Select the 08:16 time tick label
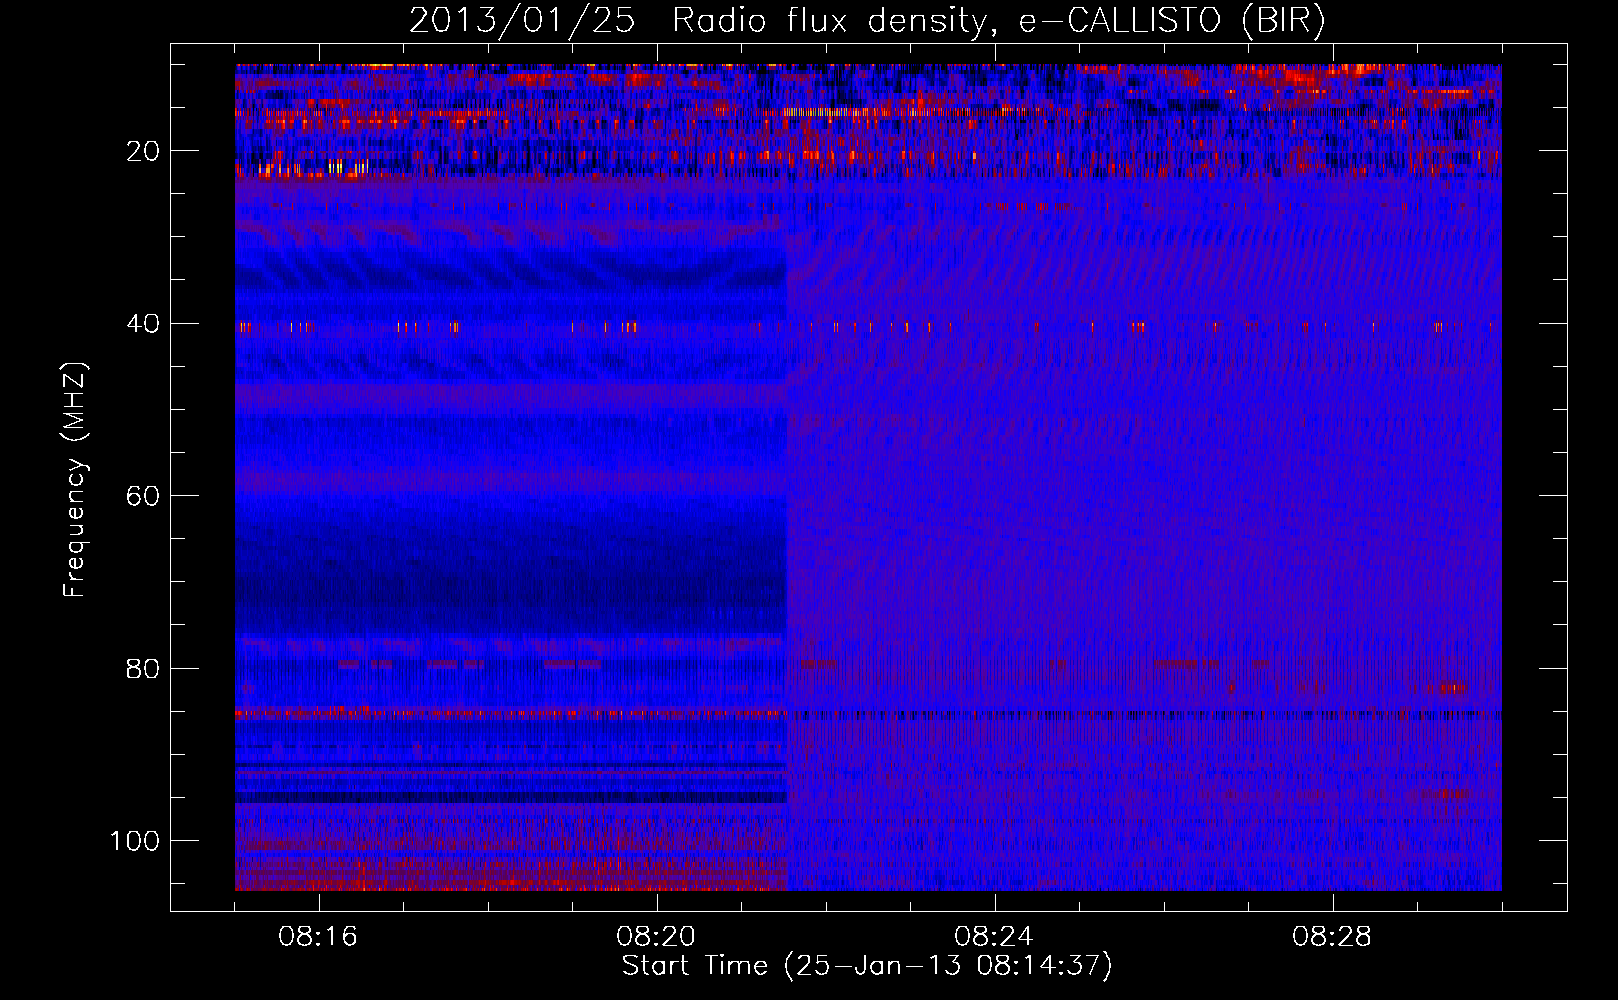The image size is (1618, 1000). pyautogui.click(x=318, y=937)
